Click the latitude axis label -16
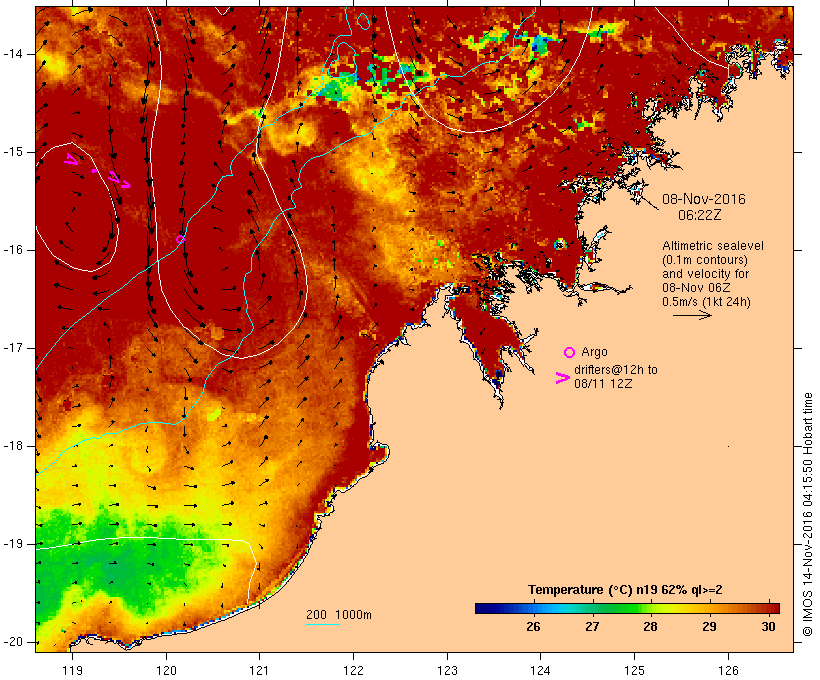Screen dimensions: 820x680 pyautogui.click(x=12, y=250)
